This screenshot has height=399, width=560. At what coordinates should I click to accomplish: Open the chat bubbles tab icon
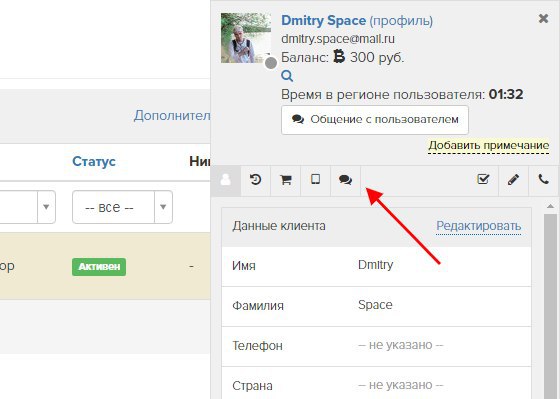coord(345,180)
